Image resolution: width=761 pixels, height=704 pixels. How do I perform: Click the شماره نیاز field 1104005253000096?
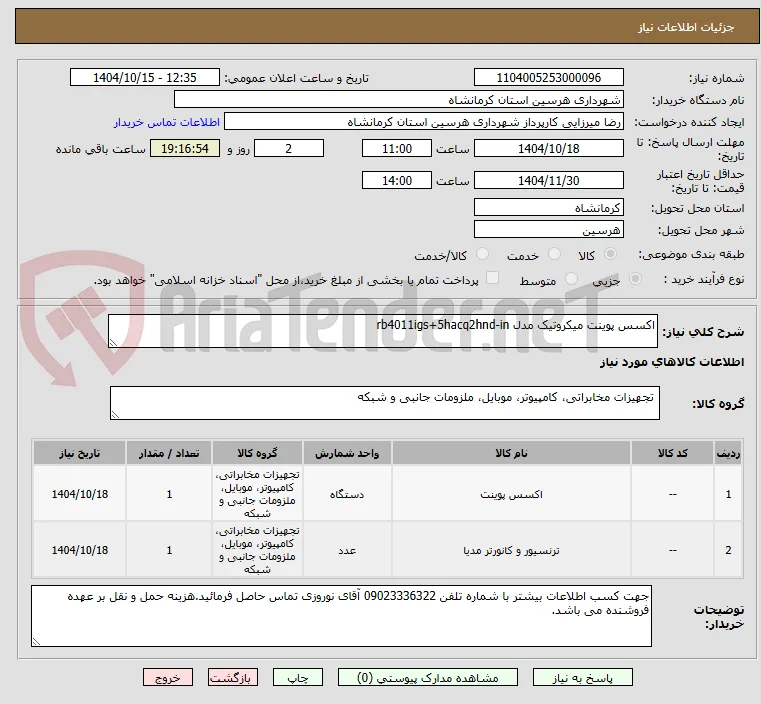click(548, 78)
